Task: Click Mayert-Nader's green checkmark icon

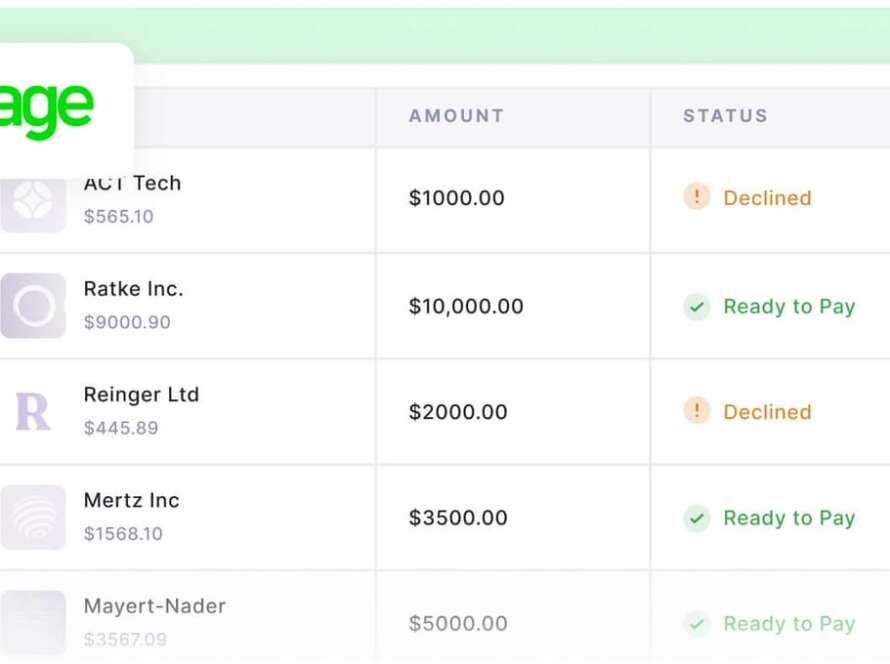Action: tap(696, 624)
